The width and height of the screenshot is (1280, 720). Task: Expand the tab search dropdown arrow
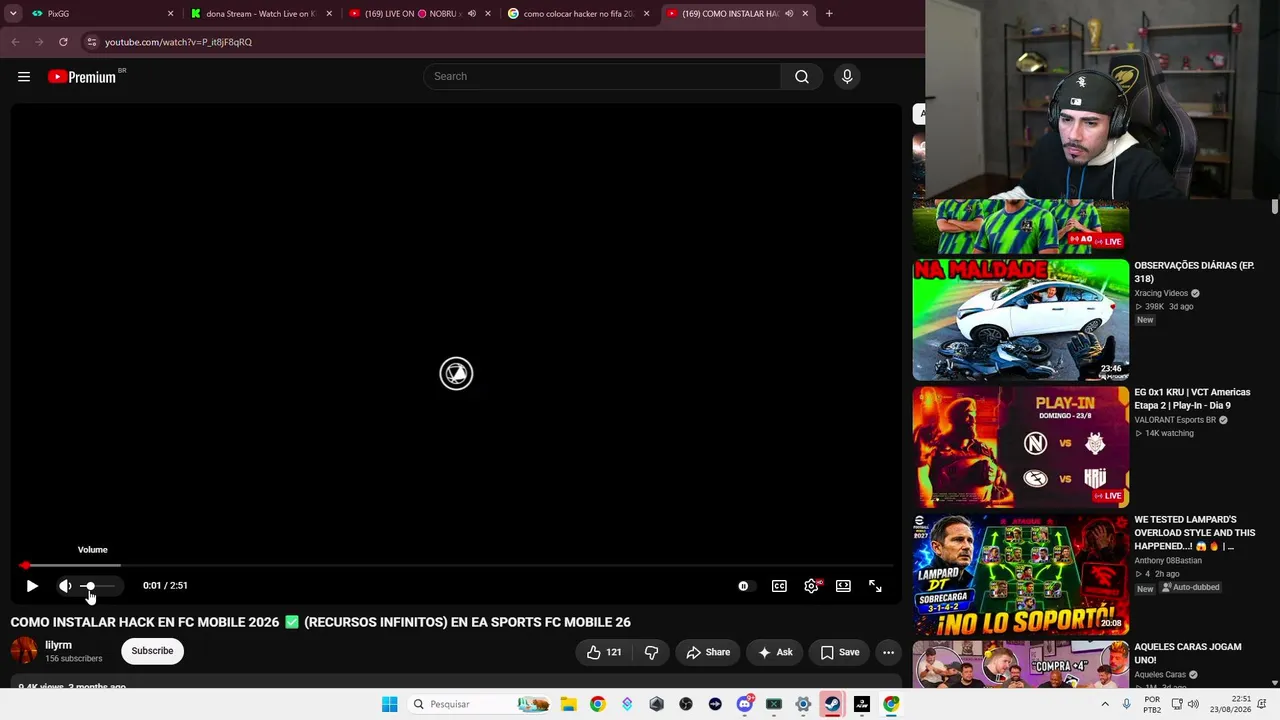[x=13, y=14]
